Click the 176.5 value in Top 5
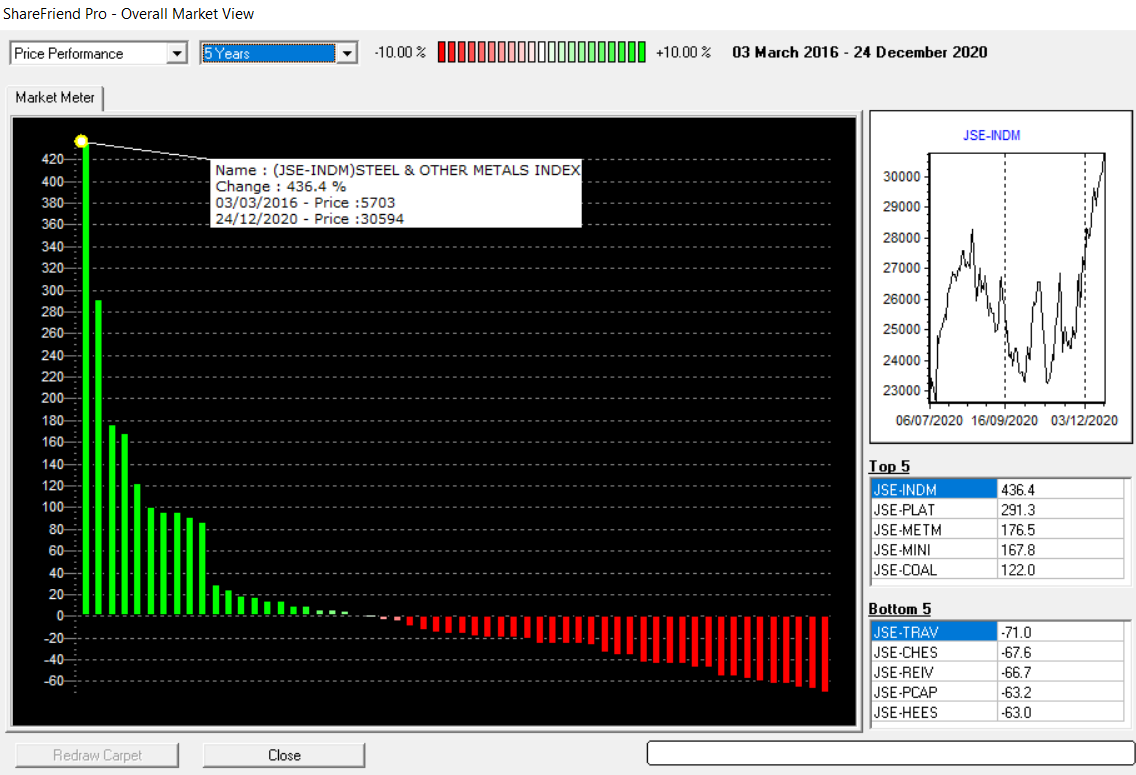This screenshot has height=775, width=1136. pos(1061,530)
